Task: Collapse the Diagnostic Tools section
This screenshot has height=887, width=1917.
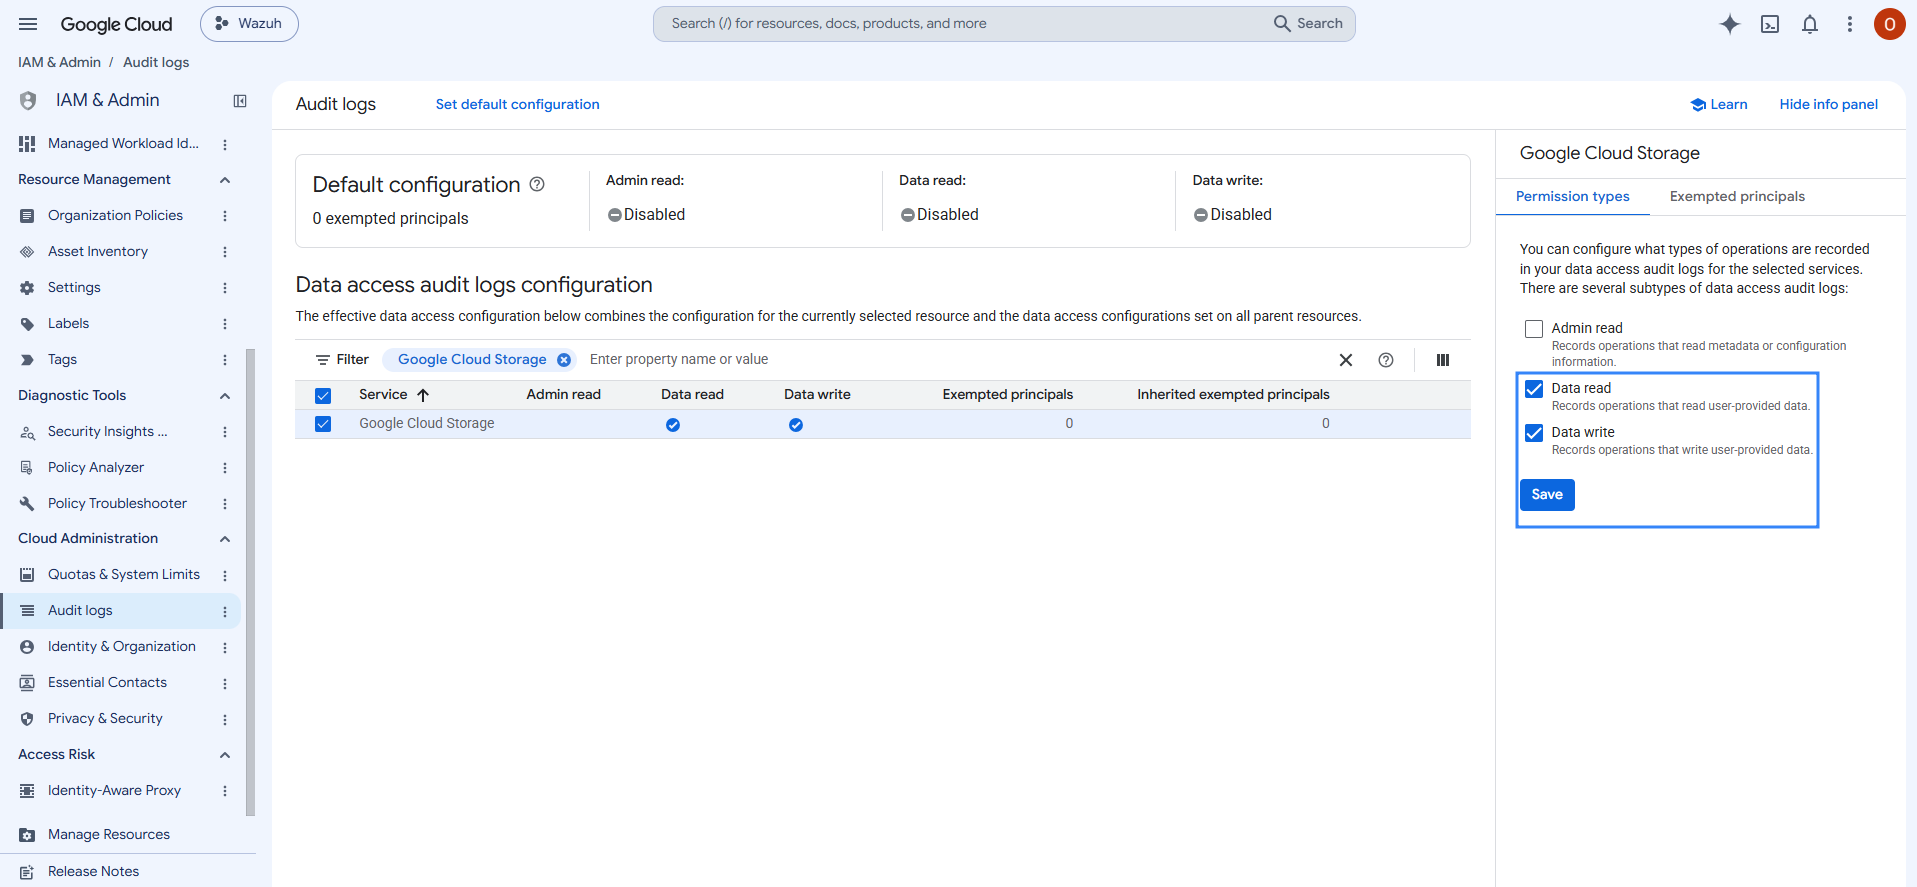Action: coord(225,396)
